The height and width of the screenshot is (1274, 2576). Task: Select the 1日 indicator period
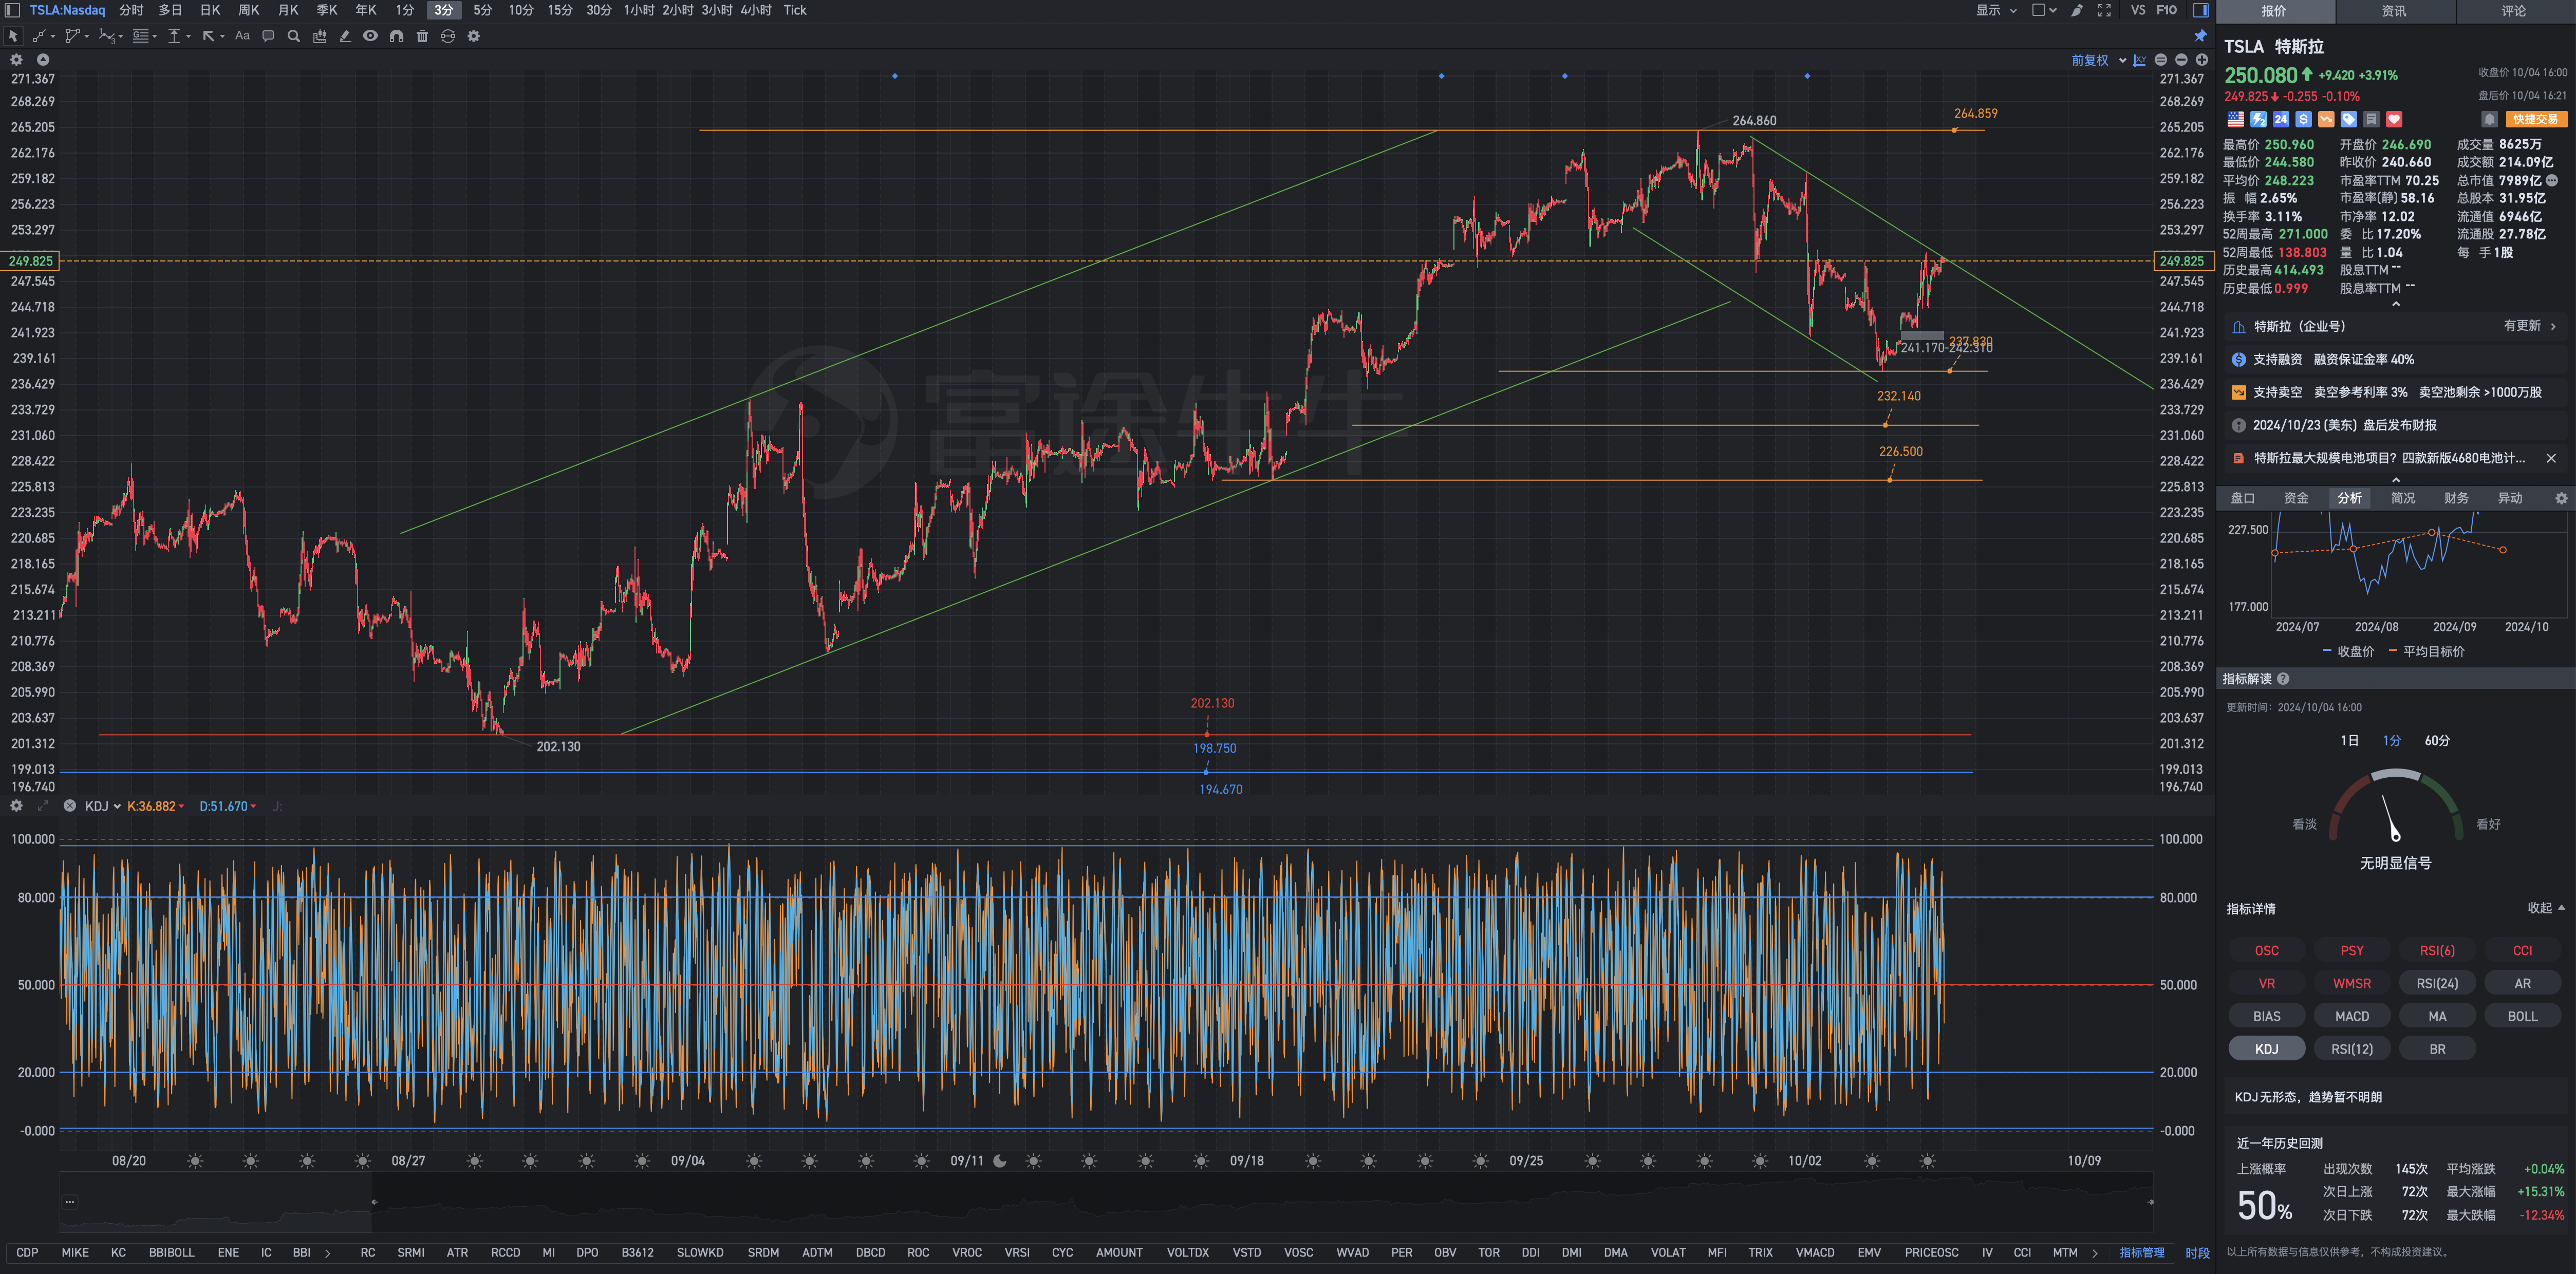(x=2349, y=741)
